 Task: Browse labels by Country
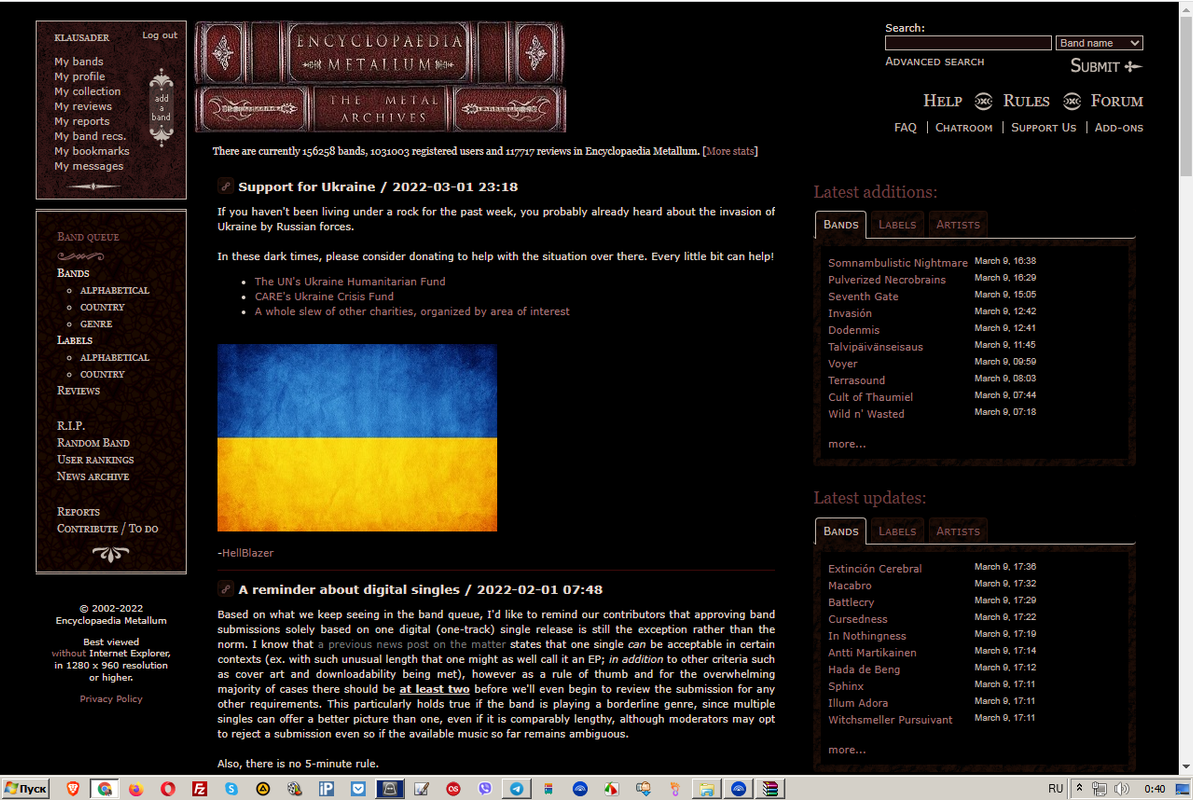pos(102,374)
